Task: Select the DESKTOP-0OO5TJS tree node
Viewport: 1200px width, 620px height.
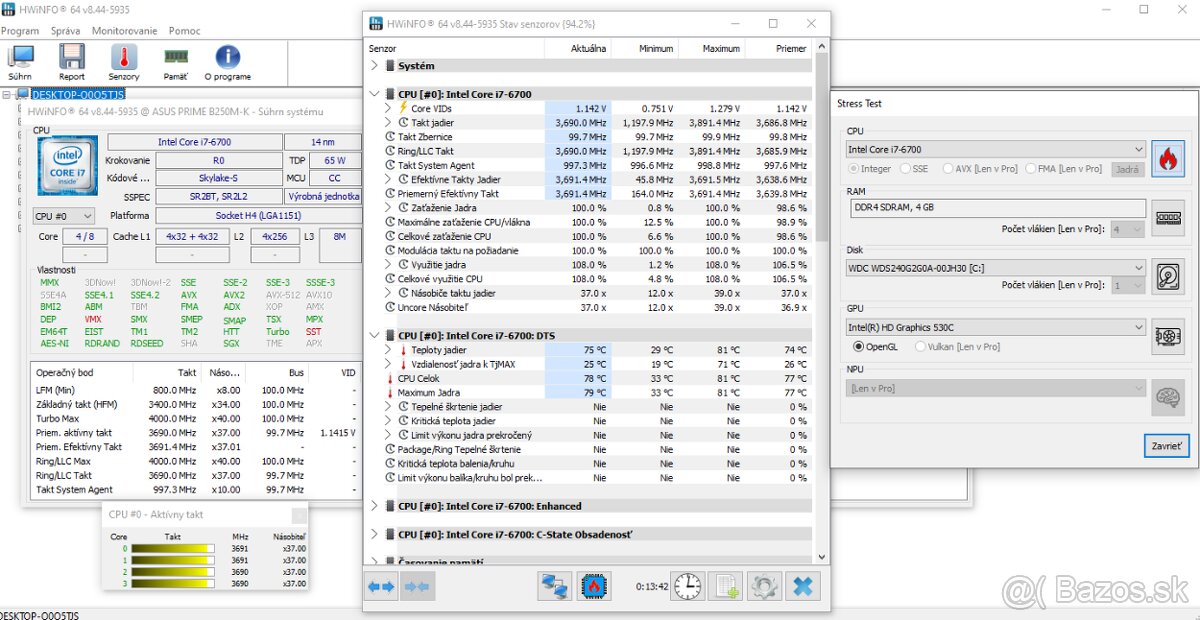Action: [x=78, y=94]
